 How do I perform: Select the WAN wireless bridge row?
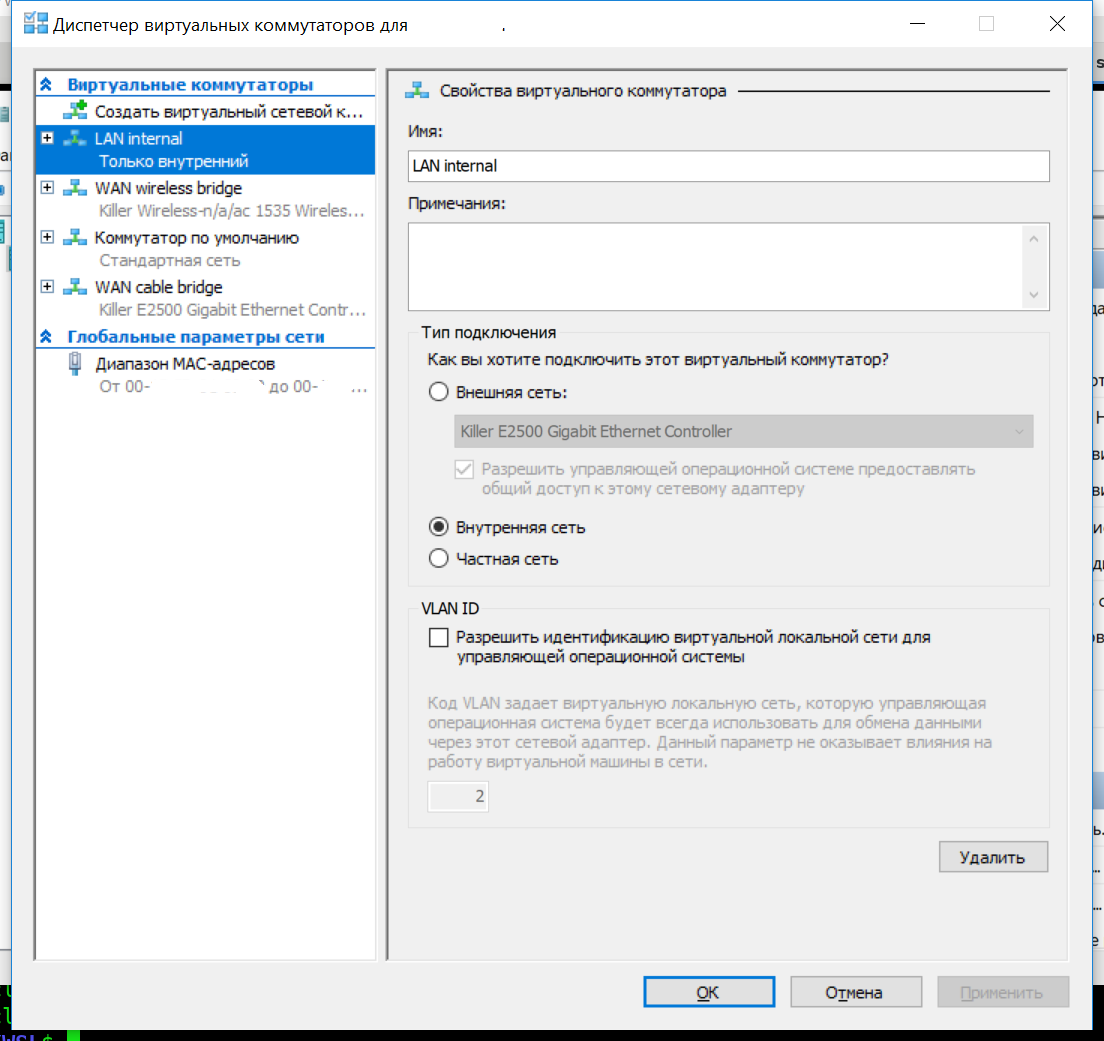point(206,198)
